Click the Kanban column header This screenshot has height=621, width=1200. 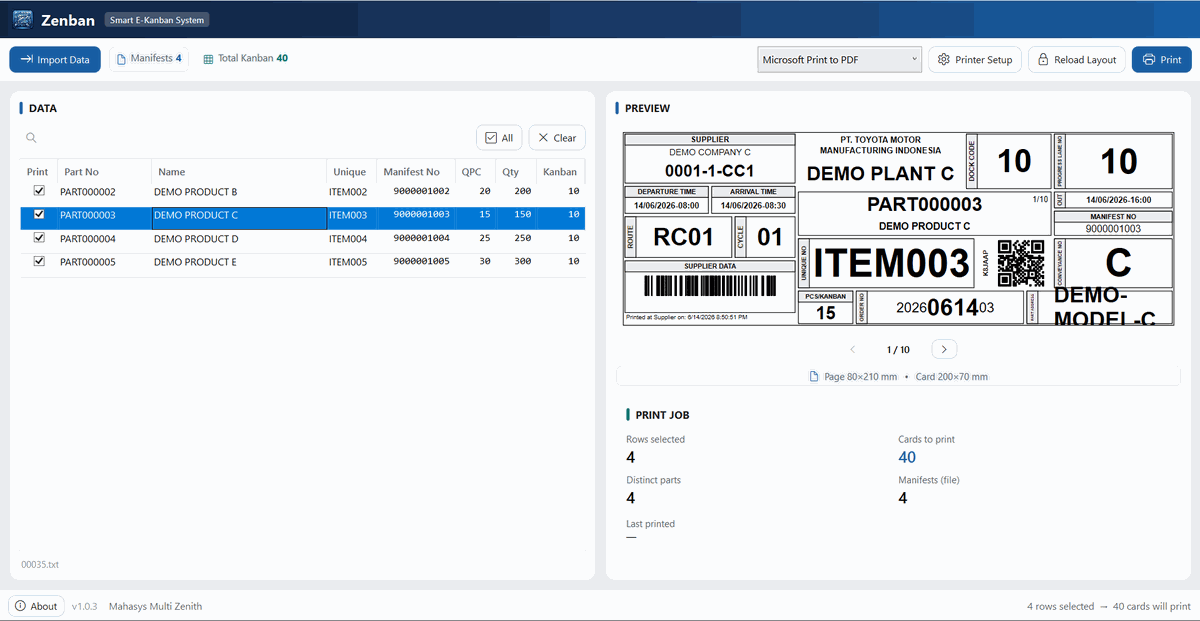pos(561,172)
